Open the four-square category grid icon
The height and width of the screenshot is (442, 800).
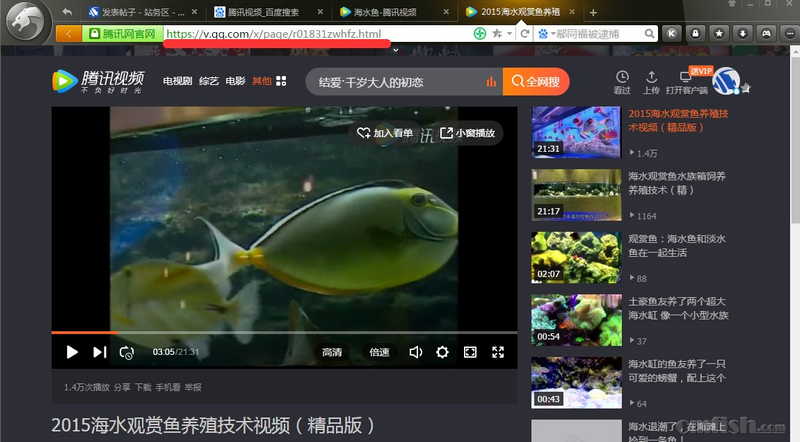click(x=282, y=81)
